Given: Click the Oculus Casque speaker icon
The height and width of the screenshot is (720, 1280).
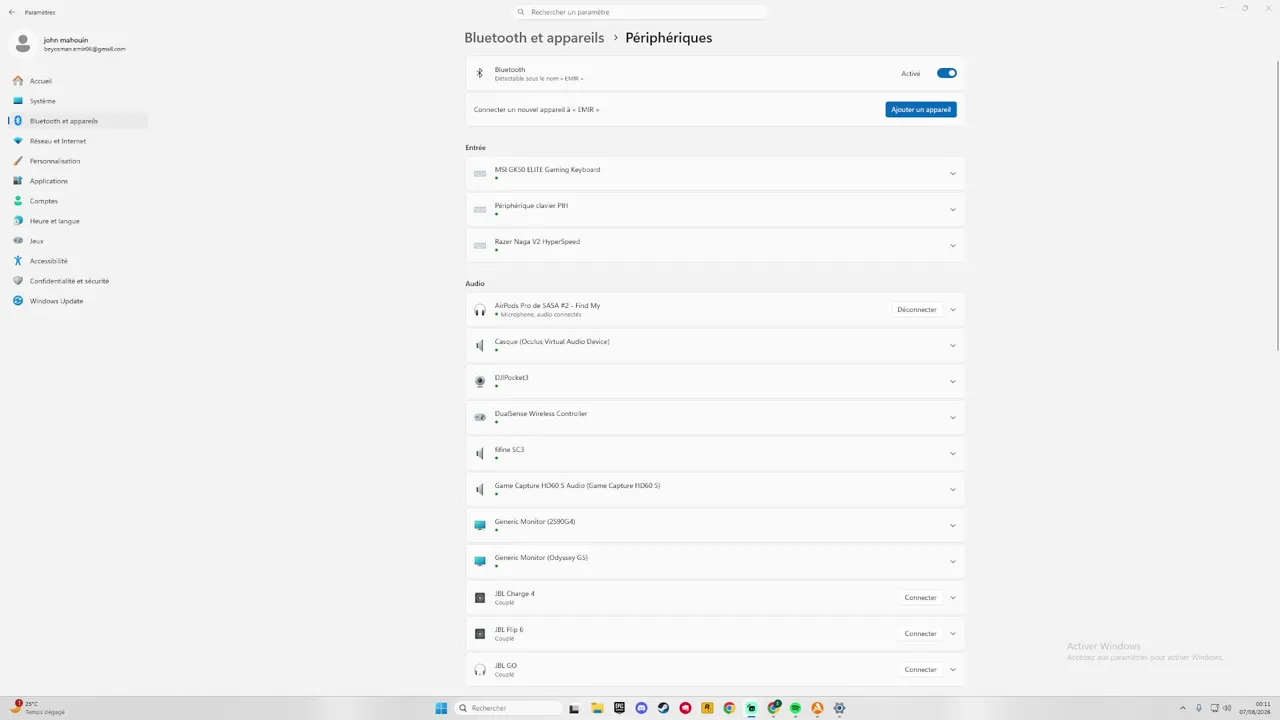Looking at the screenshot, I should (480, 346).
